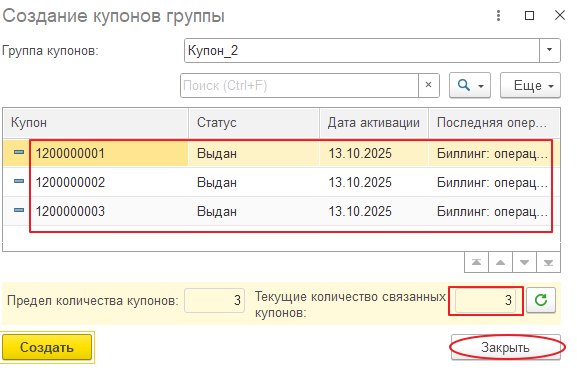Image resolution: width=577 pixels, height=372 pixels.
Task: Jump to the first list row arrow
Action: pyautogui.click(x=476, y=262)
